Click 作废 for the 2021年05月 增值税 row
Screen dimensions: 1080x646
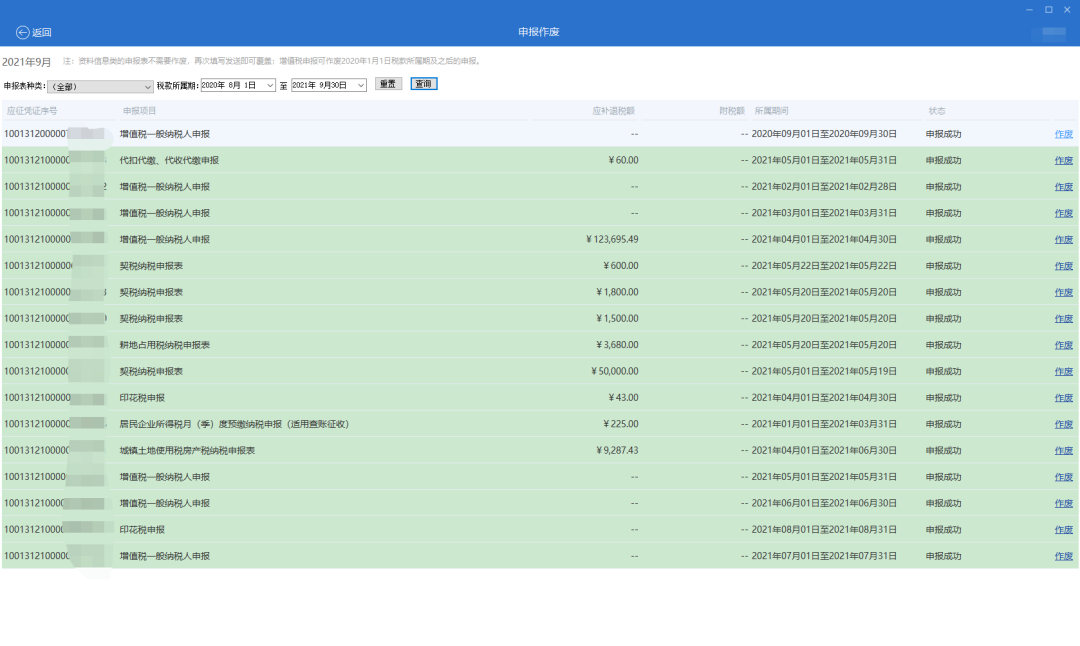pos(1063,477)
